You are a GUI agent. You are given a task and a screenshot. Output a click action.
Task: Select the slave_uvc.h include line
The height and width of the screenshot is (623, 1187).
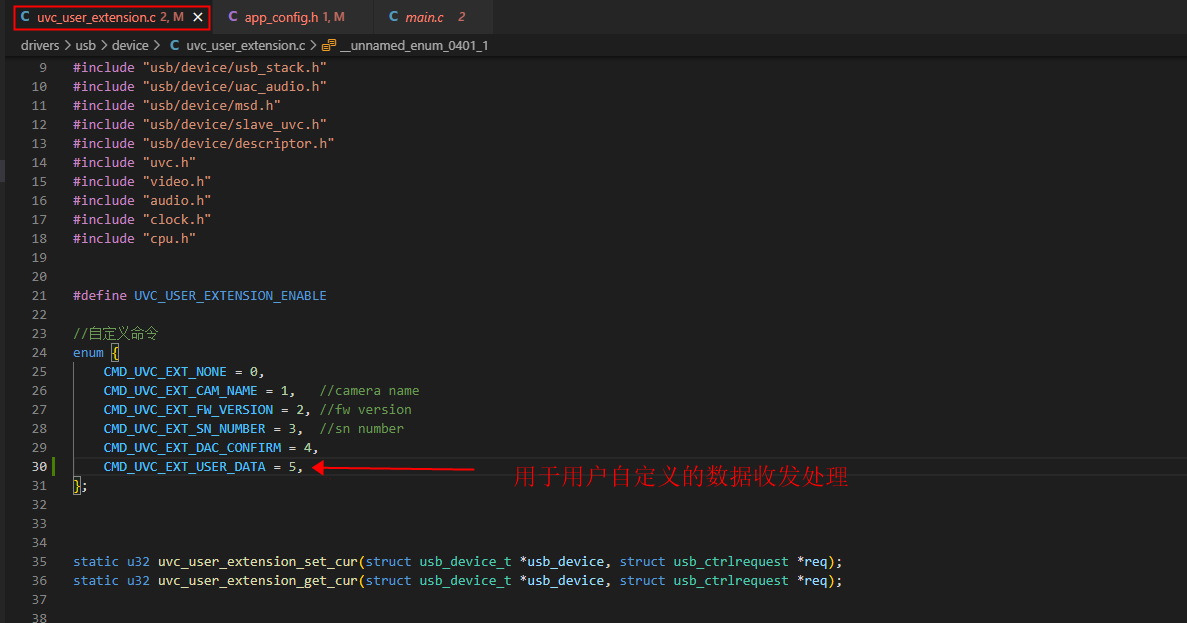pos(200,124)
